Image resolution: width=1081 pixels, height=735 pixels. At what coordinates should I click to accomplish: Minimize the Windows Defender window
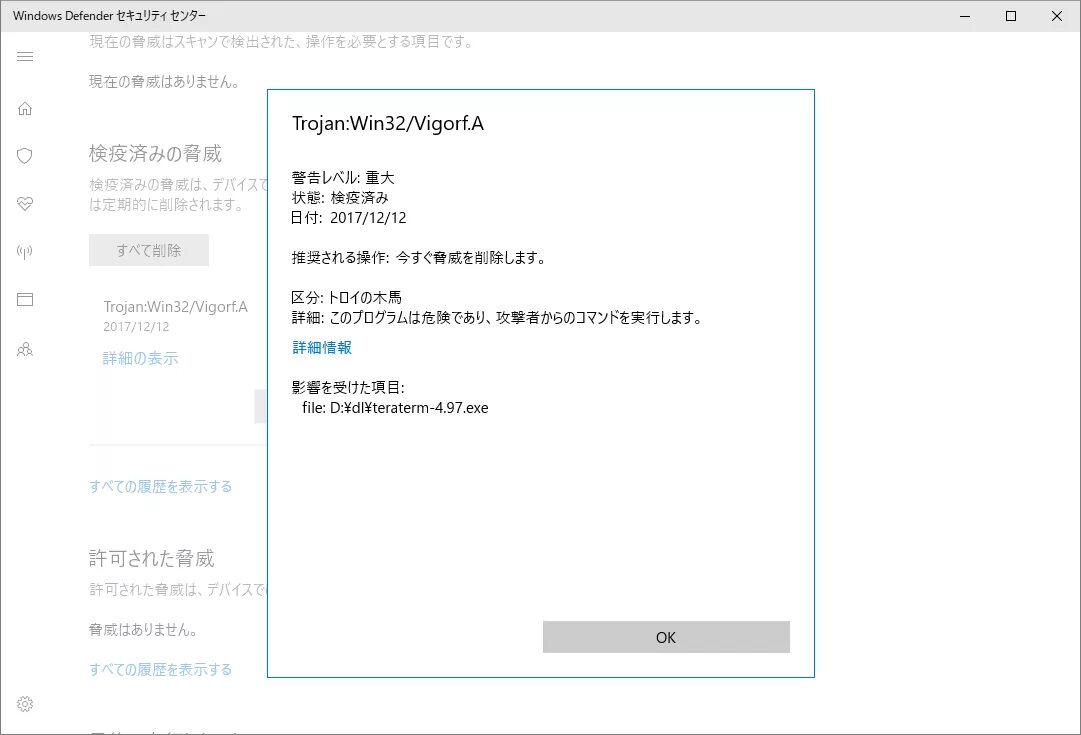(965, 16)
